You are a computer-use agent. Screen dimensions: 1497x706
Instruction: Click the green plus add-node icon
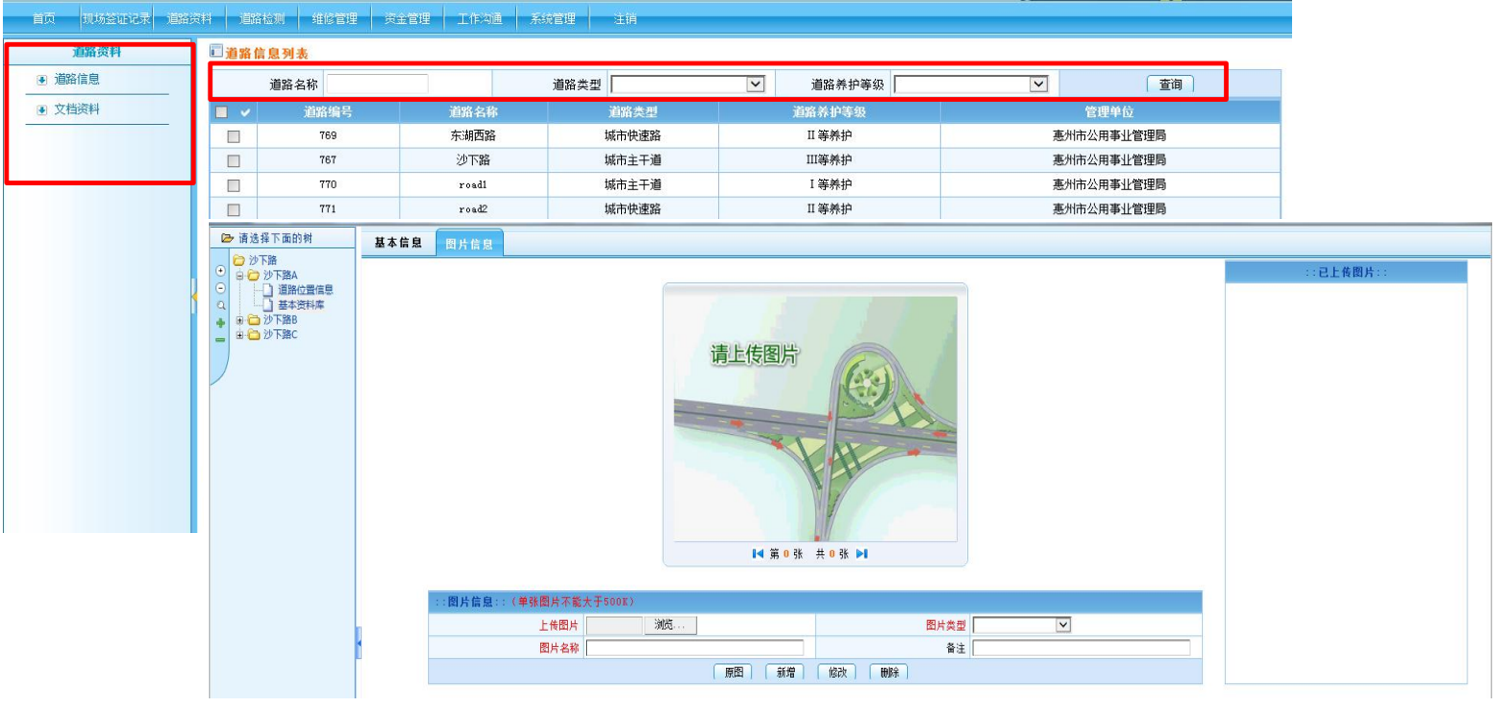[221, 323]
